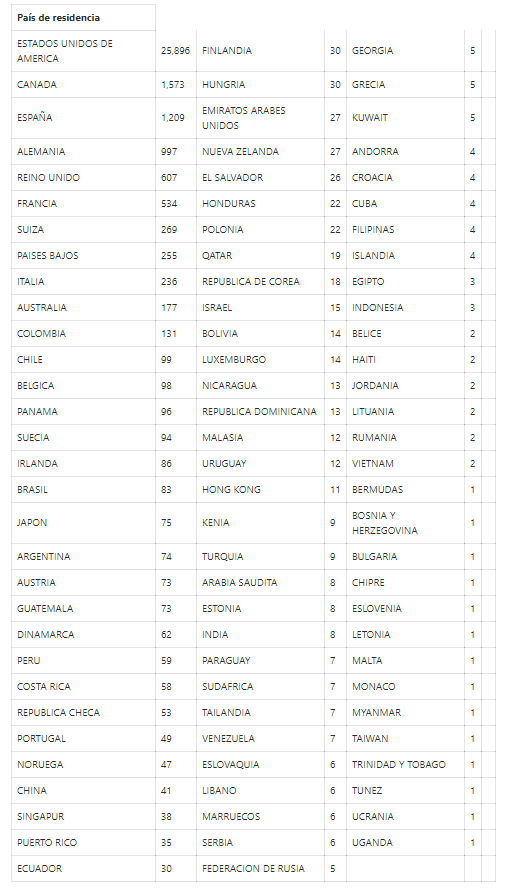This screenshot has height=890, width=513.
Task: Select the BOSNIA Y HERZEGOVINA cell
Action: click(x=405, y=523)
